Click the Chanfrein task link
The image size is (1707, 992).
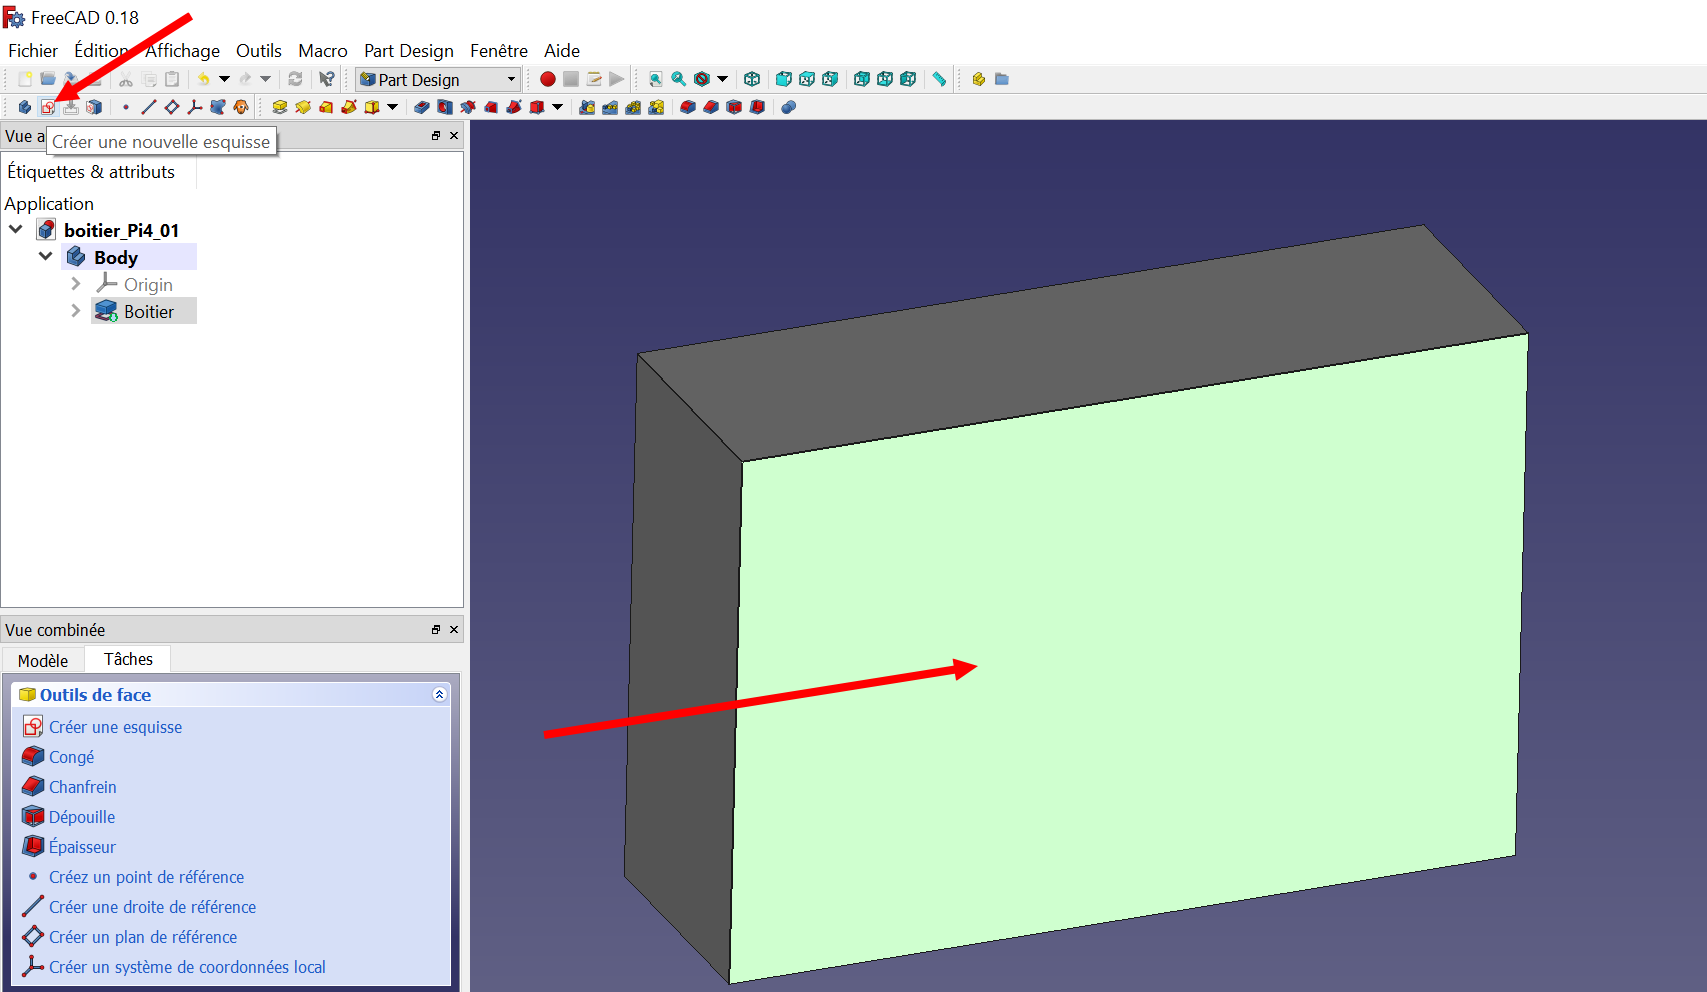click(83, 787)
